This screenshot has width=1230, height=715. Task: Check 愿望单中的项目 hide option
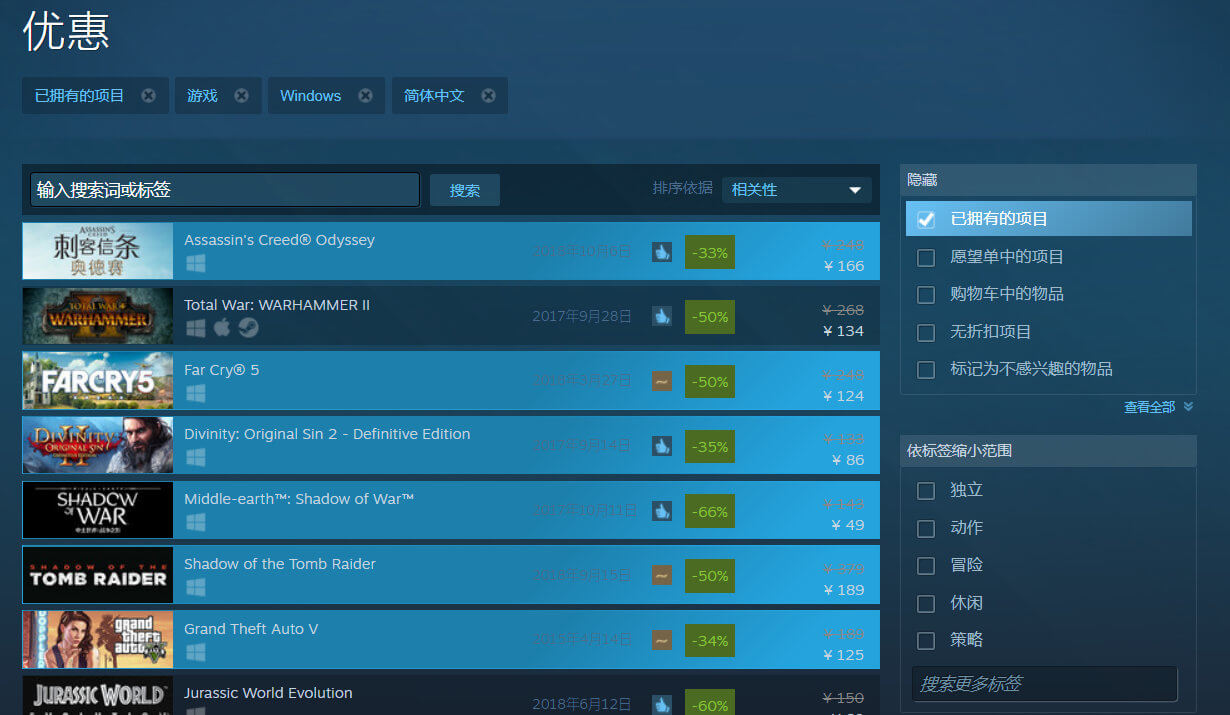tap(926, 257)
